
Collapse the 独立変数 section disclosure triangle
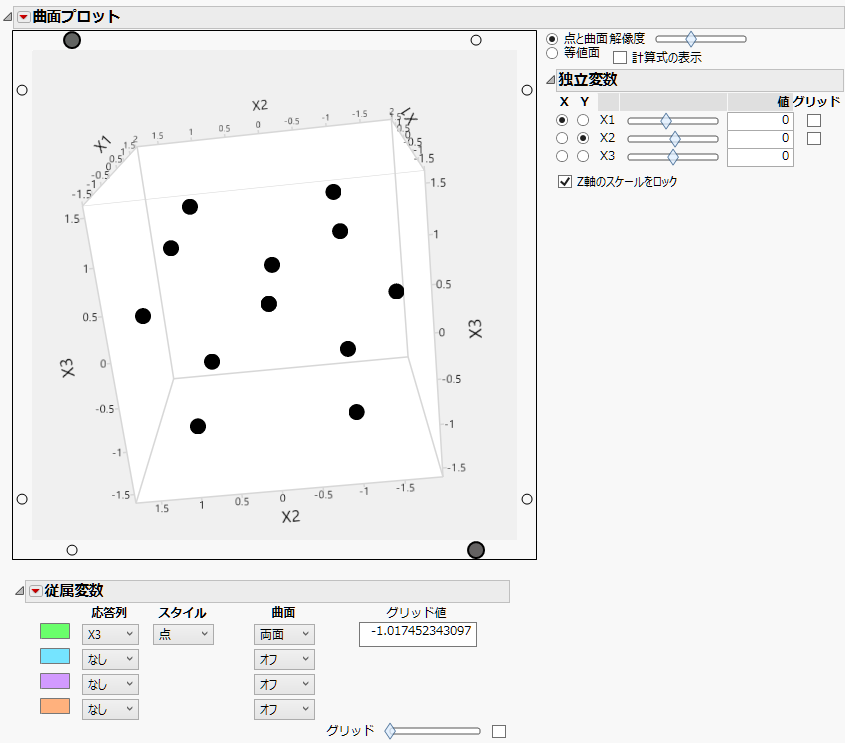pos(550,80)
